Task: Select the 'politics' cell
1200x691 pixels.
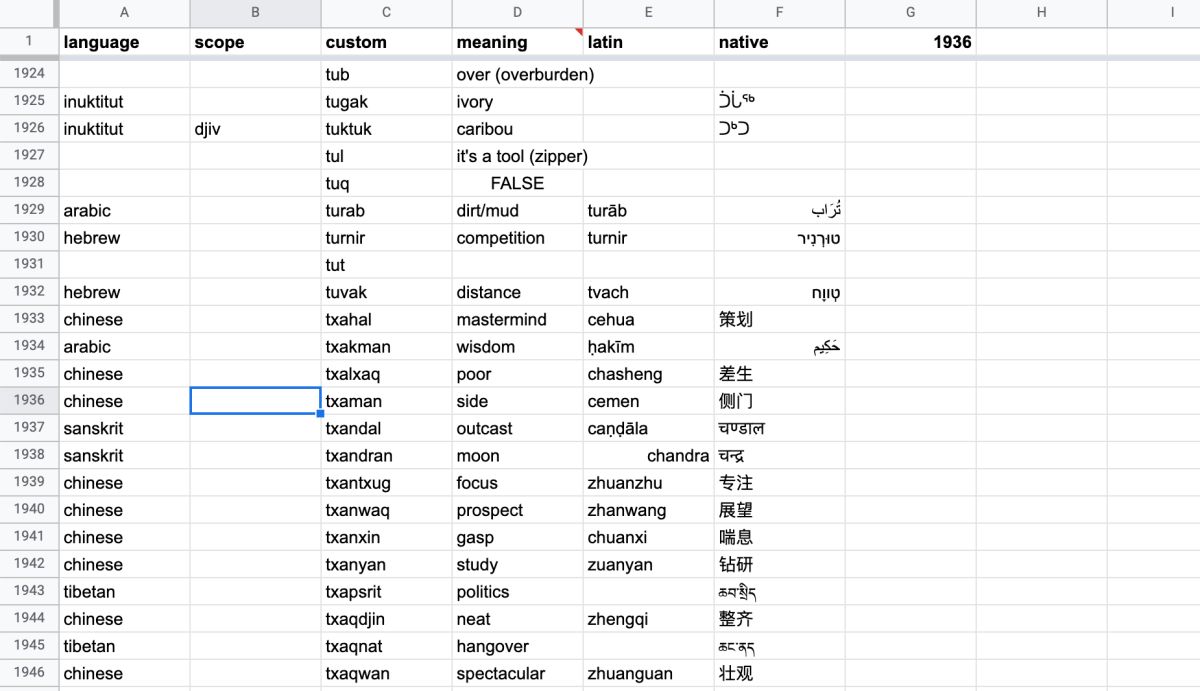Action: (x=518, y=592)
